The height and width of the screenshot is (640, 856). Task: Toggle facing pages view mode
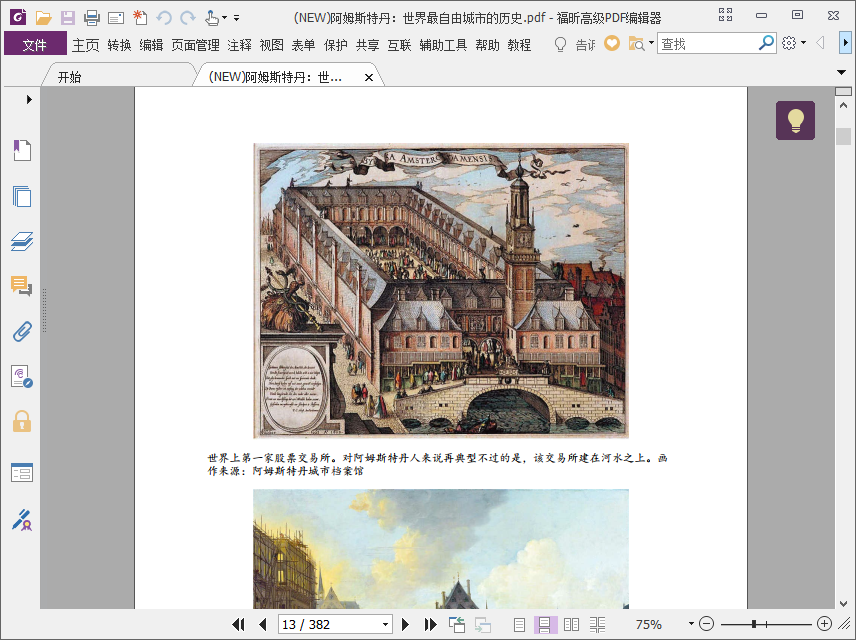pyautogui.click(x=571, y=624)
